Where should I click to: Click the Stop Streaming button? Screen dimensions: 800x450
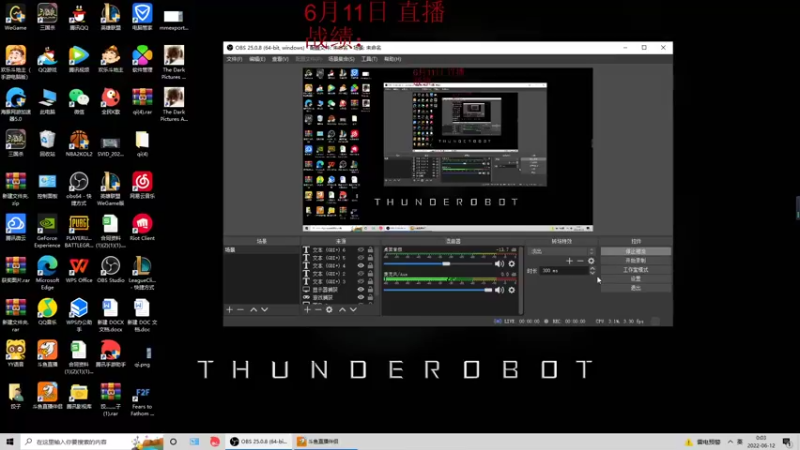pyautogui.click(x=636, y=252)
